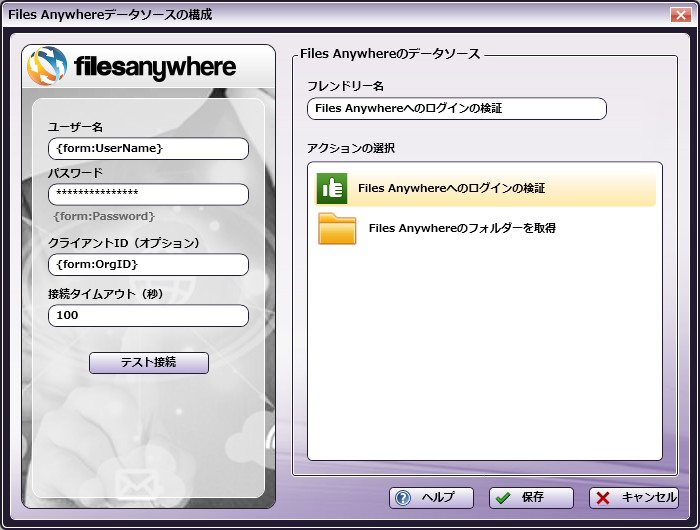
Task: Click the {form:Password} hint text
Action: pyautogui.click(x=104, y=217)
